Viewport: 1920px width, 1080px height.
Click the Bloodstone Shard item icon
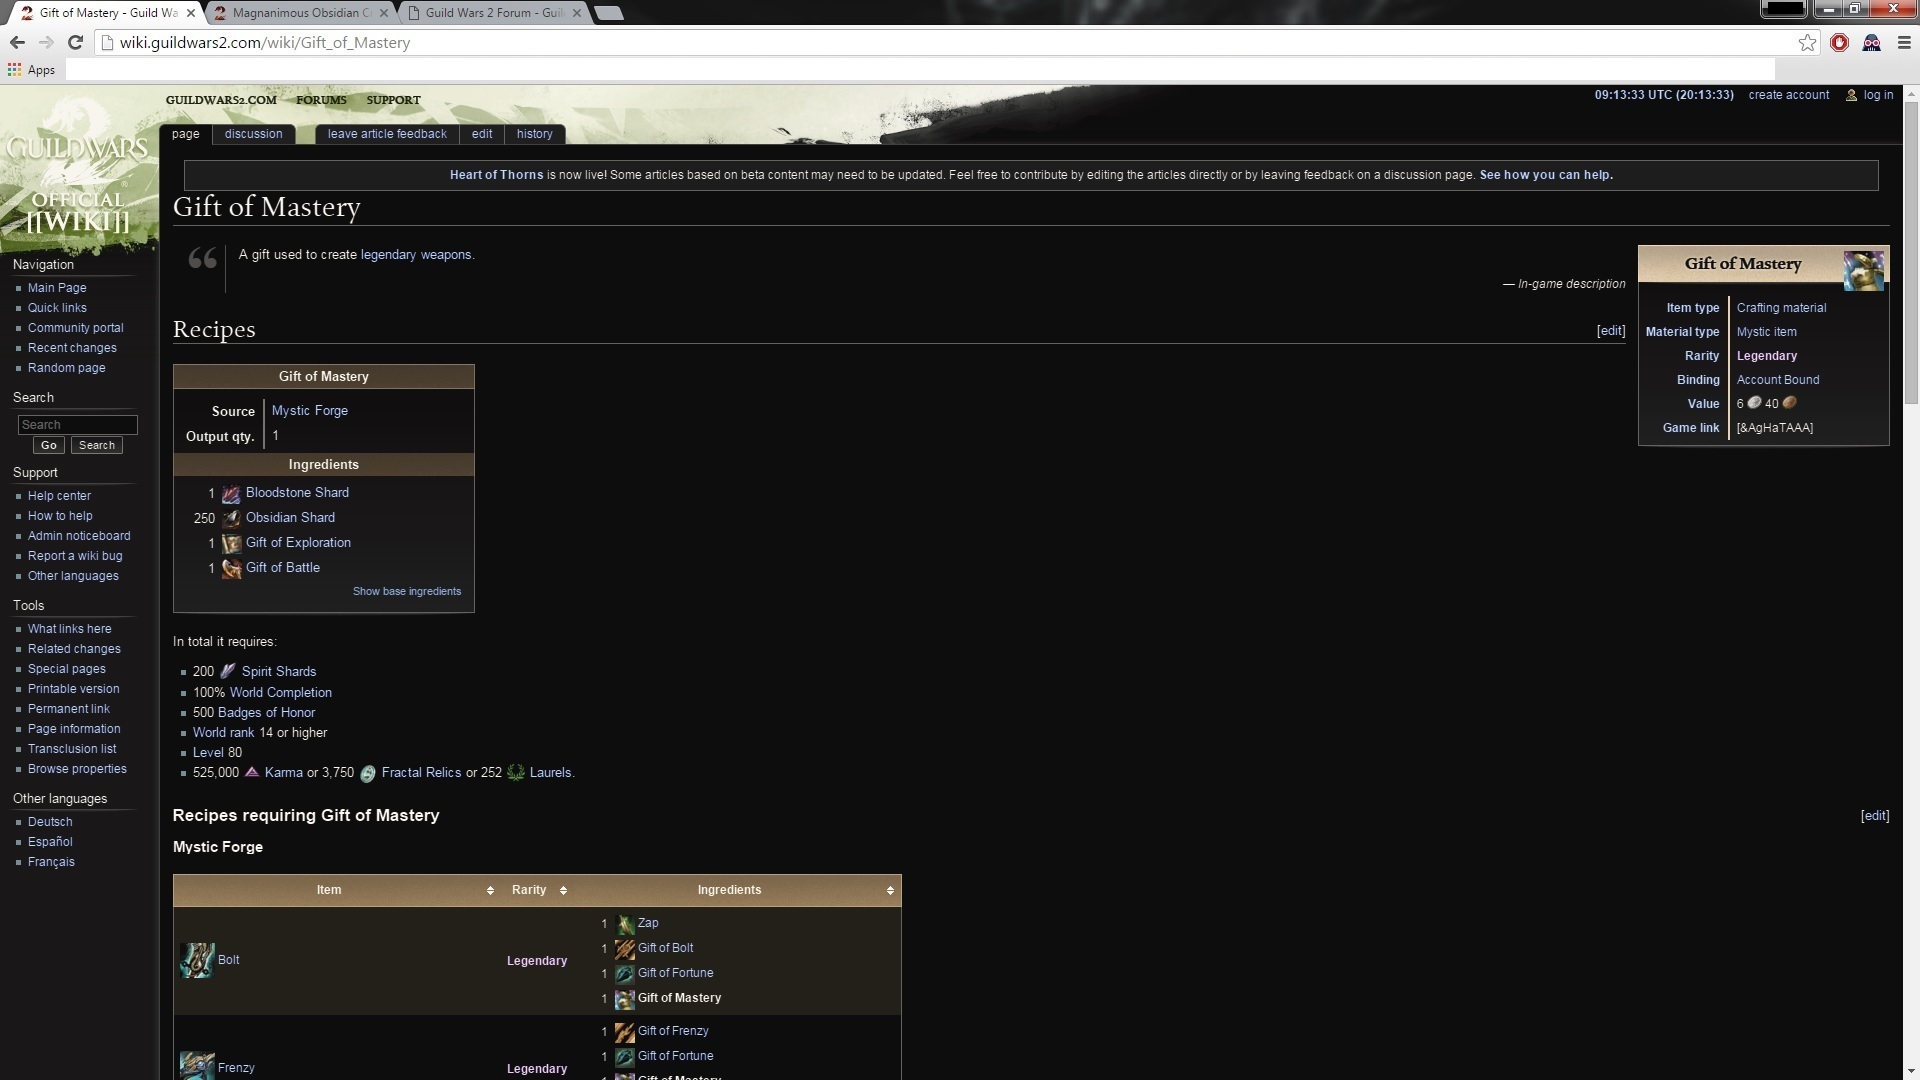click(231, 493)
